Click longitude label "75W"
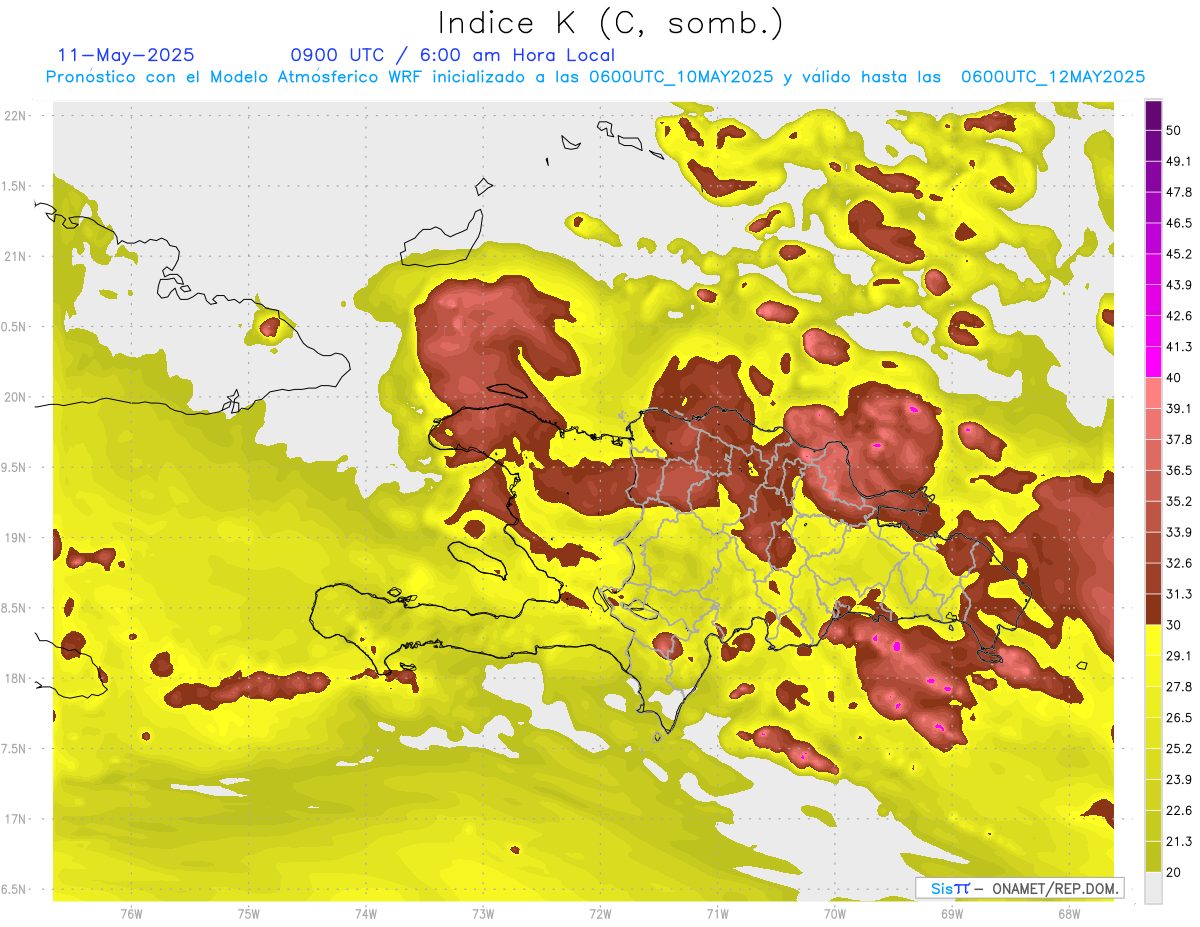The width and height of the screenshot is (1200, 927). click(248, 913)
